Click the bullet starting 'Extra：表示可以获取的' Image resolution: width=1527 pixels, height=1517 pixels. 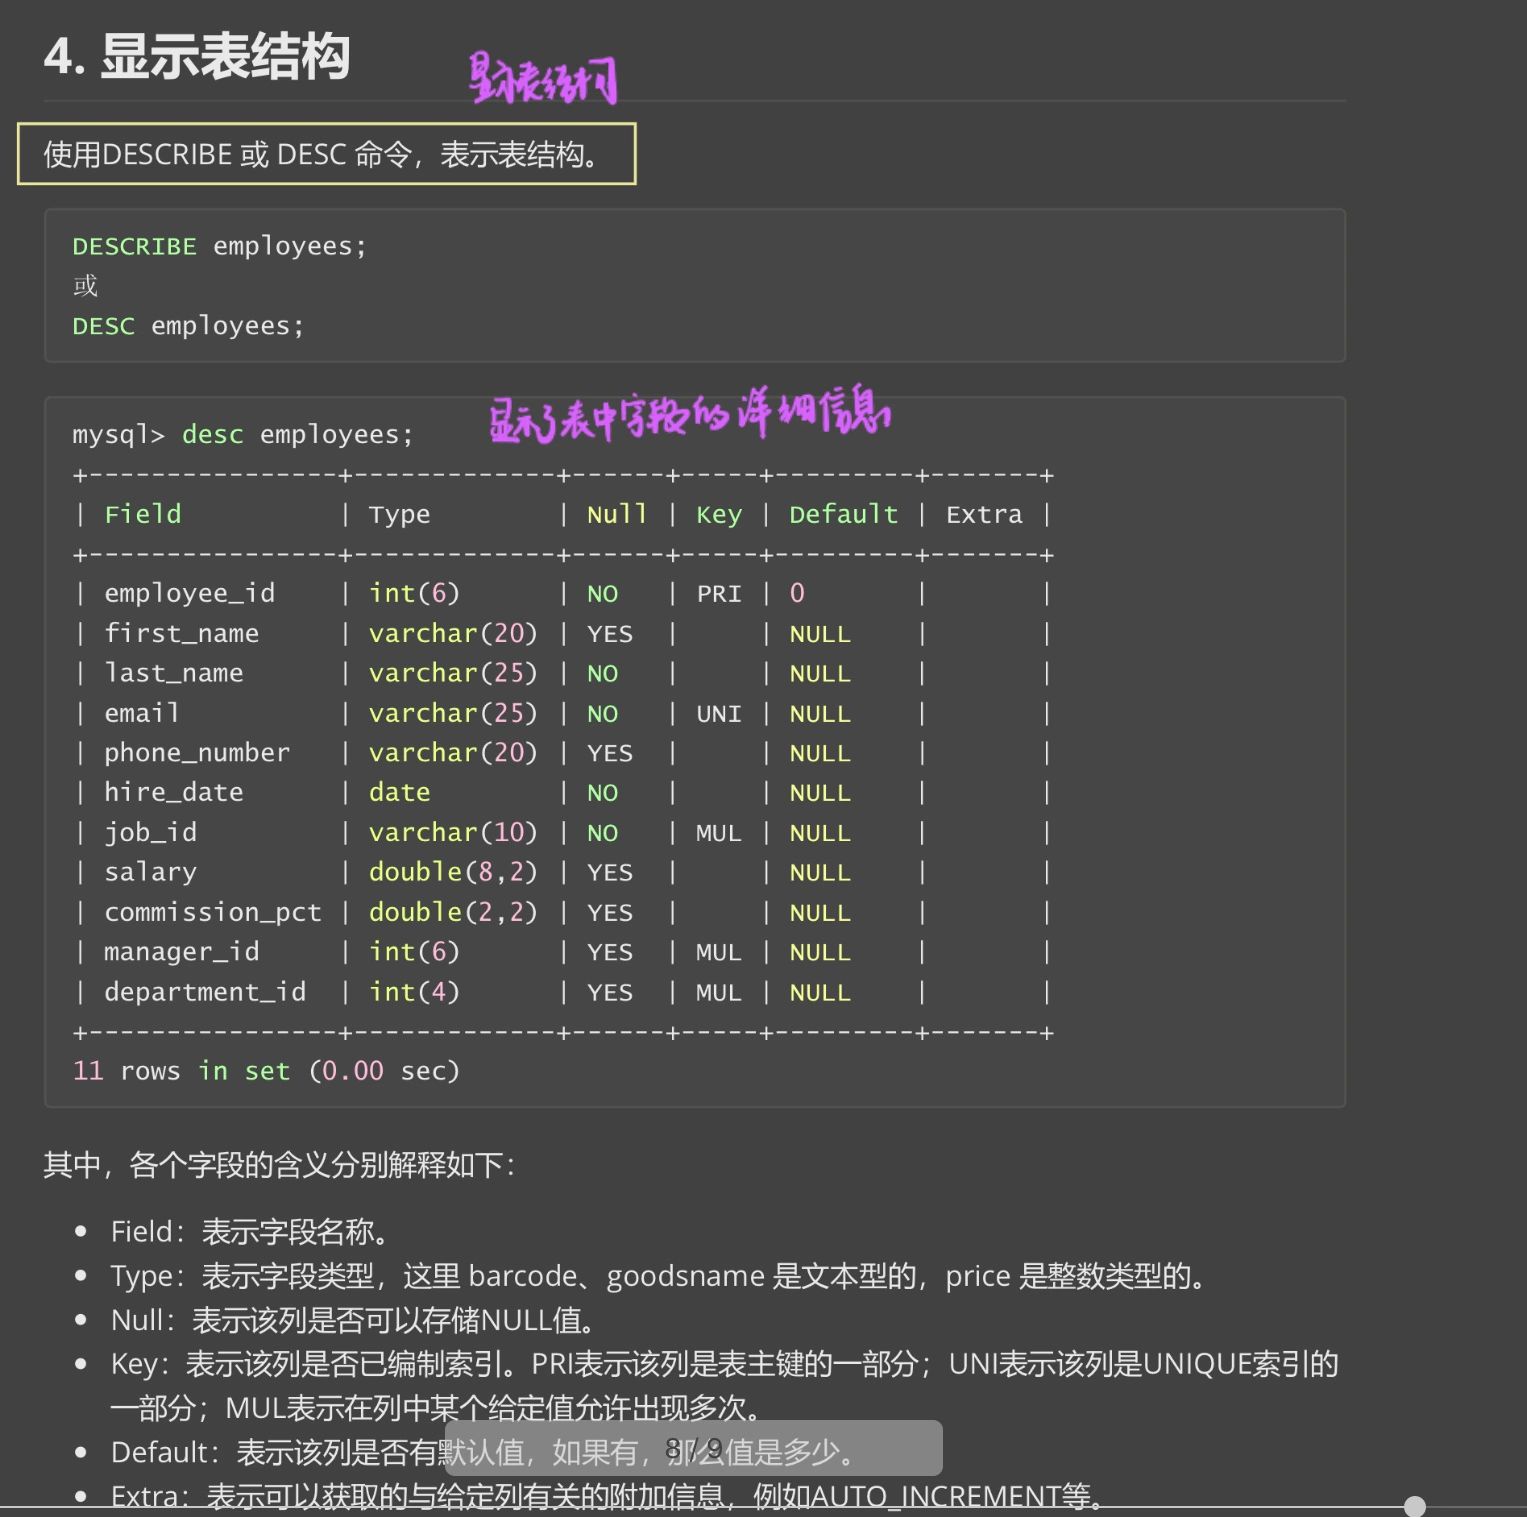tap(606, 1496)
